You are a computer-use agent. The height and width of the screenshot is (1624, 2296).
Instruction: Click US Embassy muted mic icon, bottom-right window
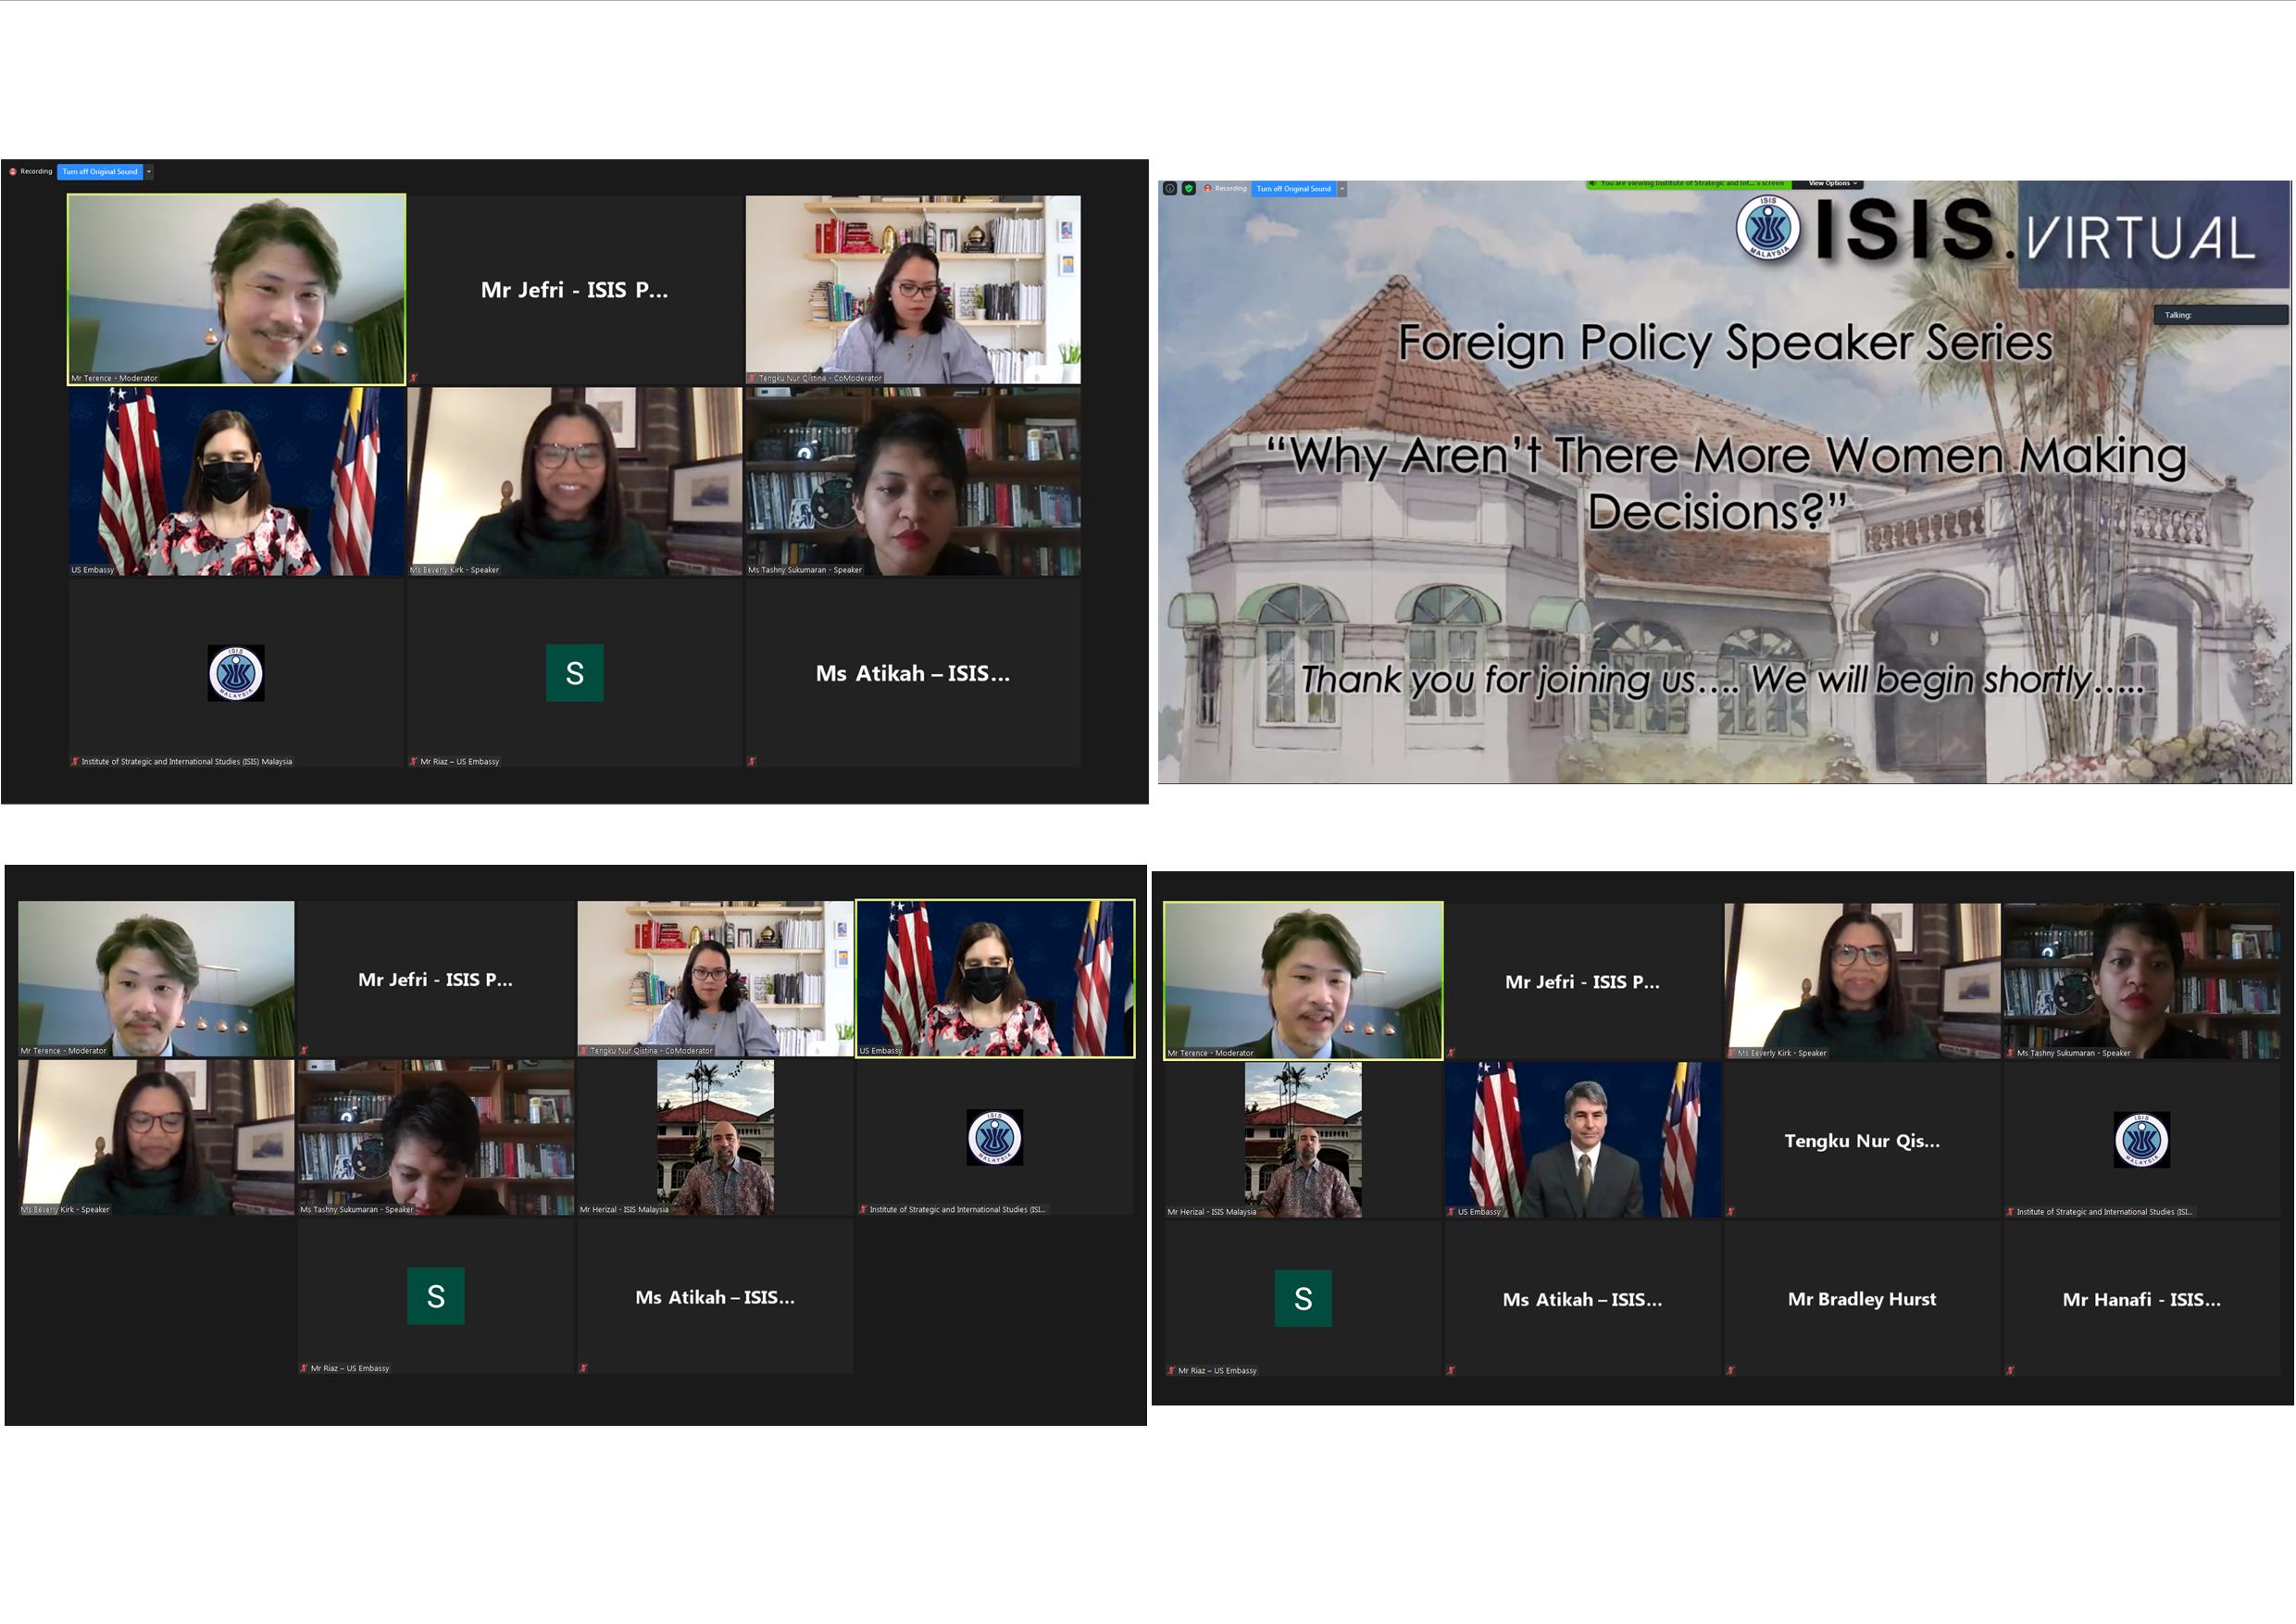point(1451,1212)
